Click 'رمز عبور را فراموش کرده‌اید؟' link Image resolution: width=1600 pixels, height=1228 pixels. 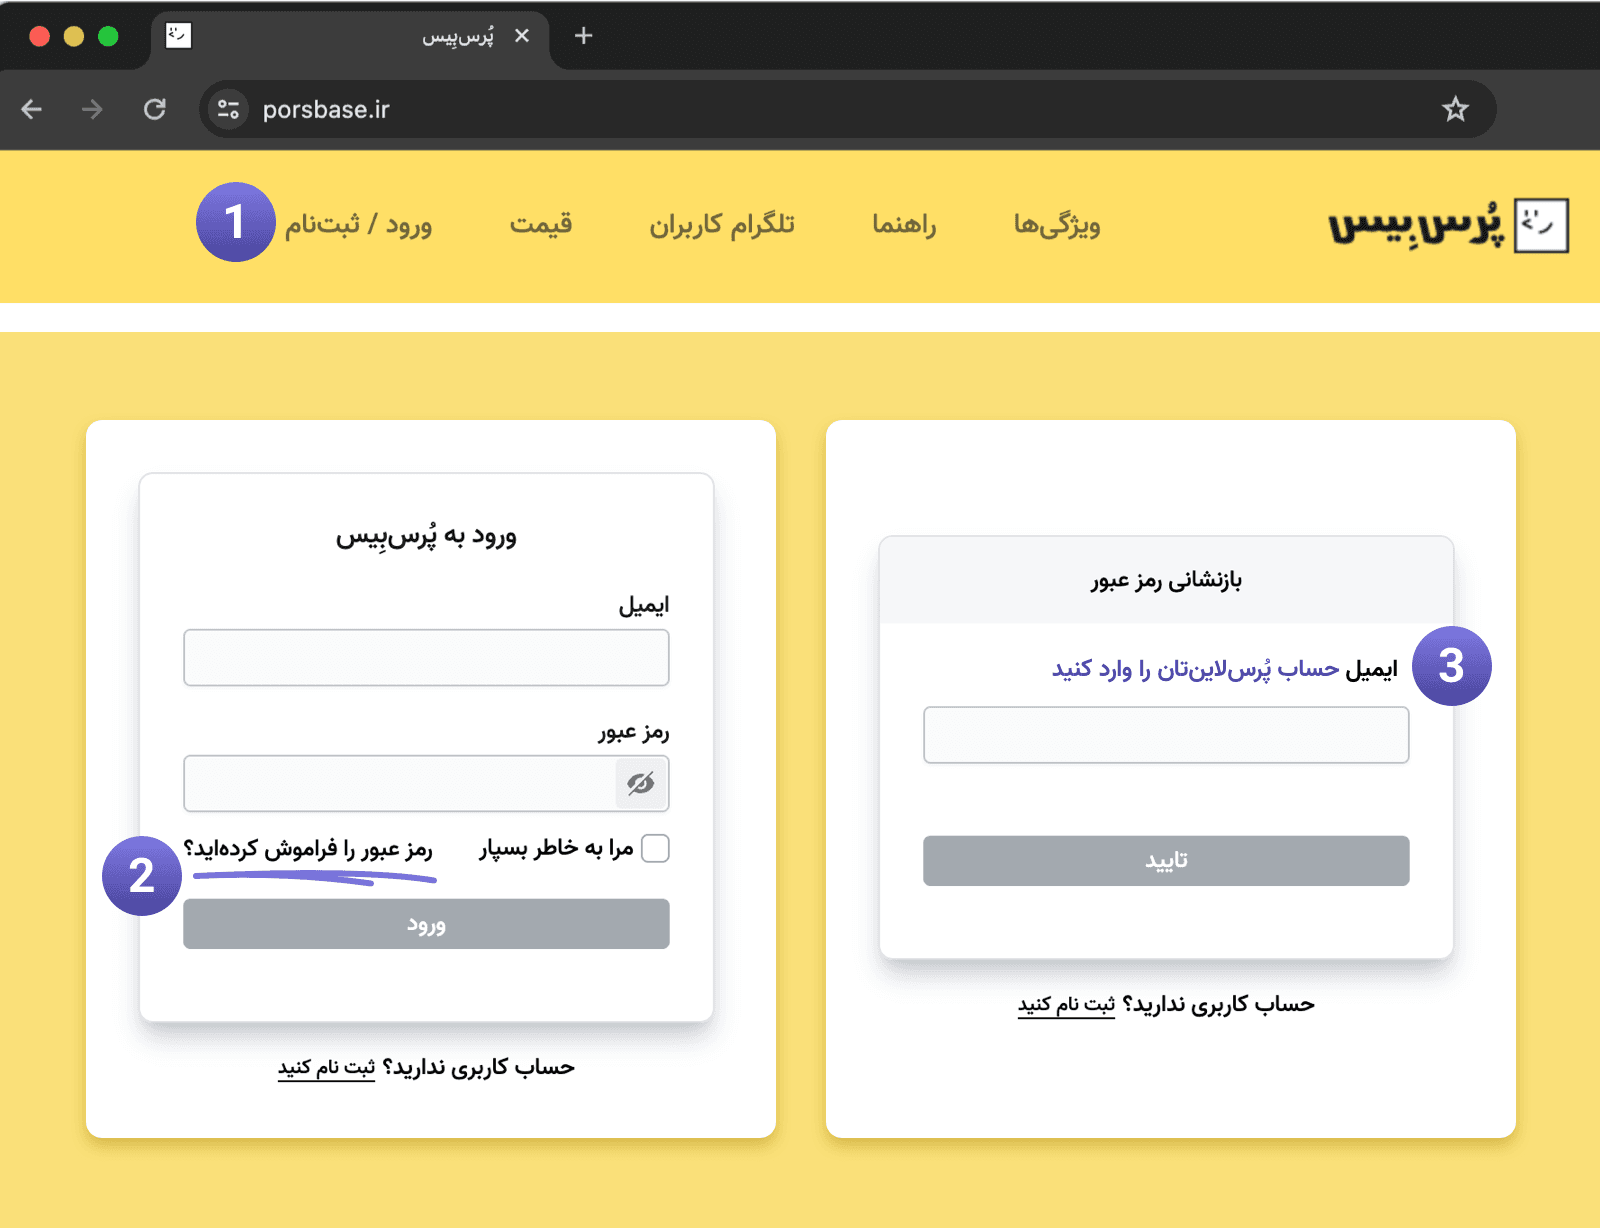click(x=308, y=849)
